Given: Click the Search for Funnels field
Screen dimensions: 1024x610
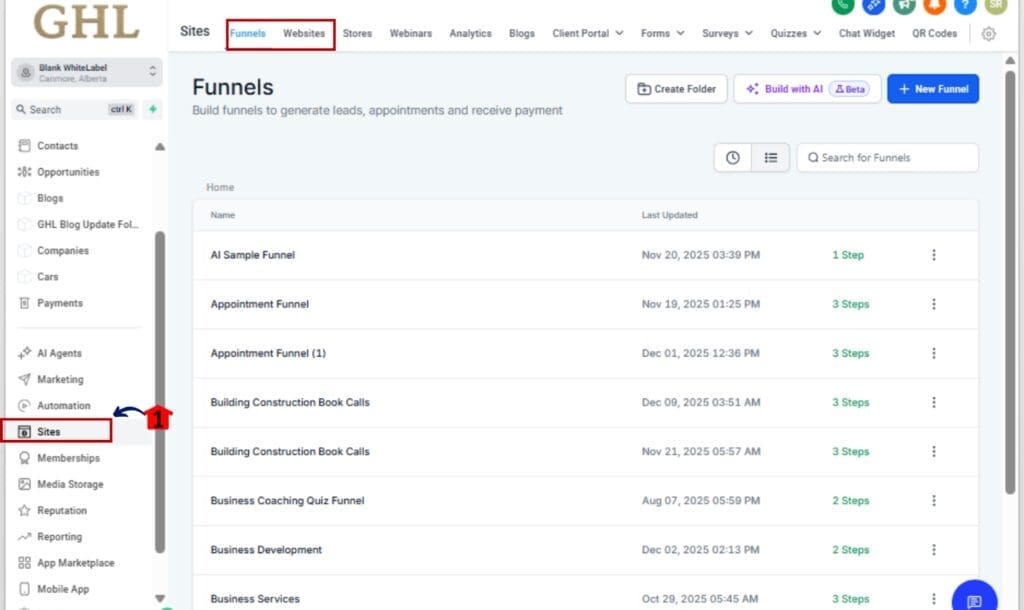Looking at the screenshot, I should click(887, 158).
